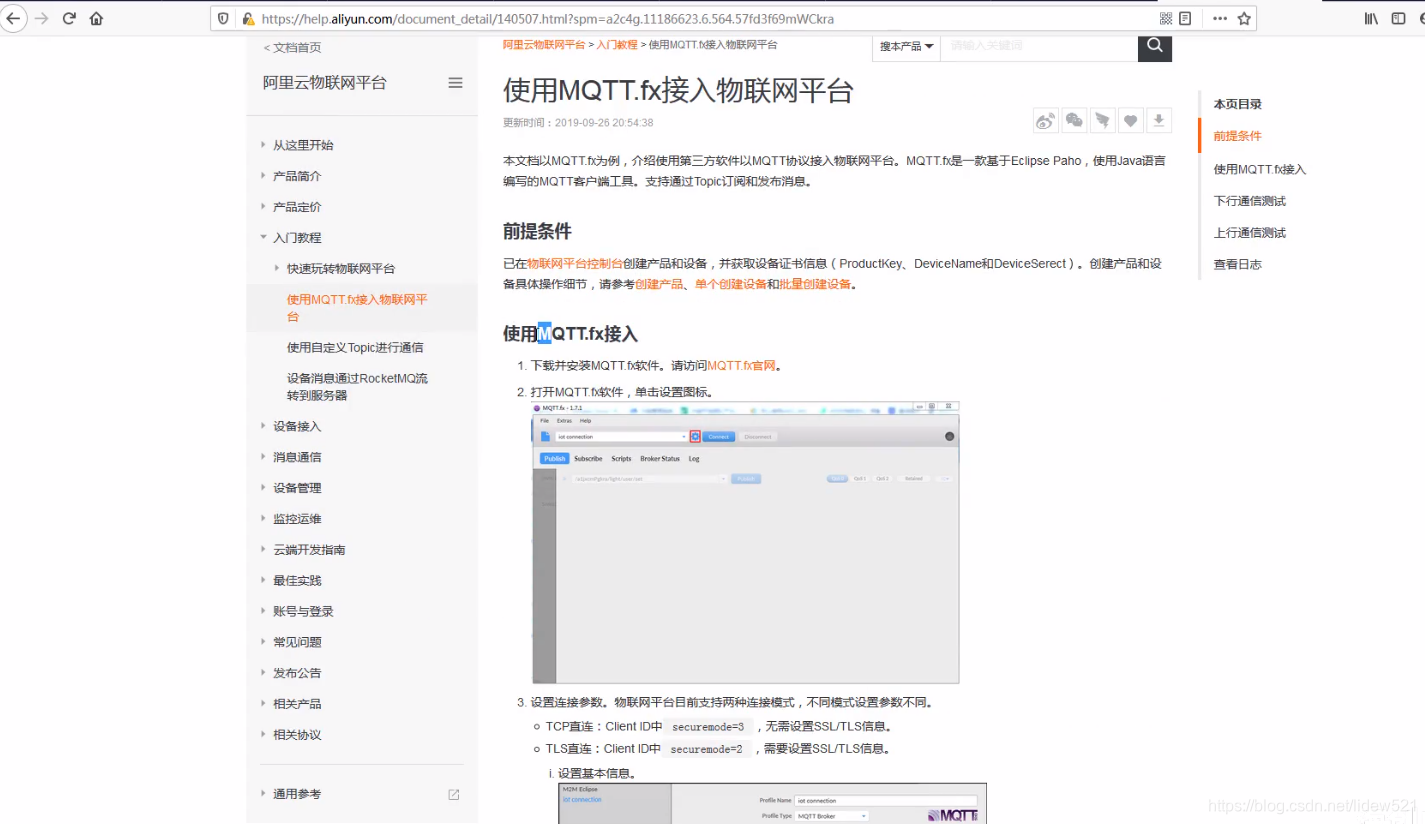
Task: Expand the 产品定价 section
Action: [x=297, y=207]
